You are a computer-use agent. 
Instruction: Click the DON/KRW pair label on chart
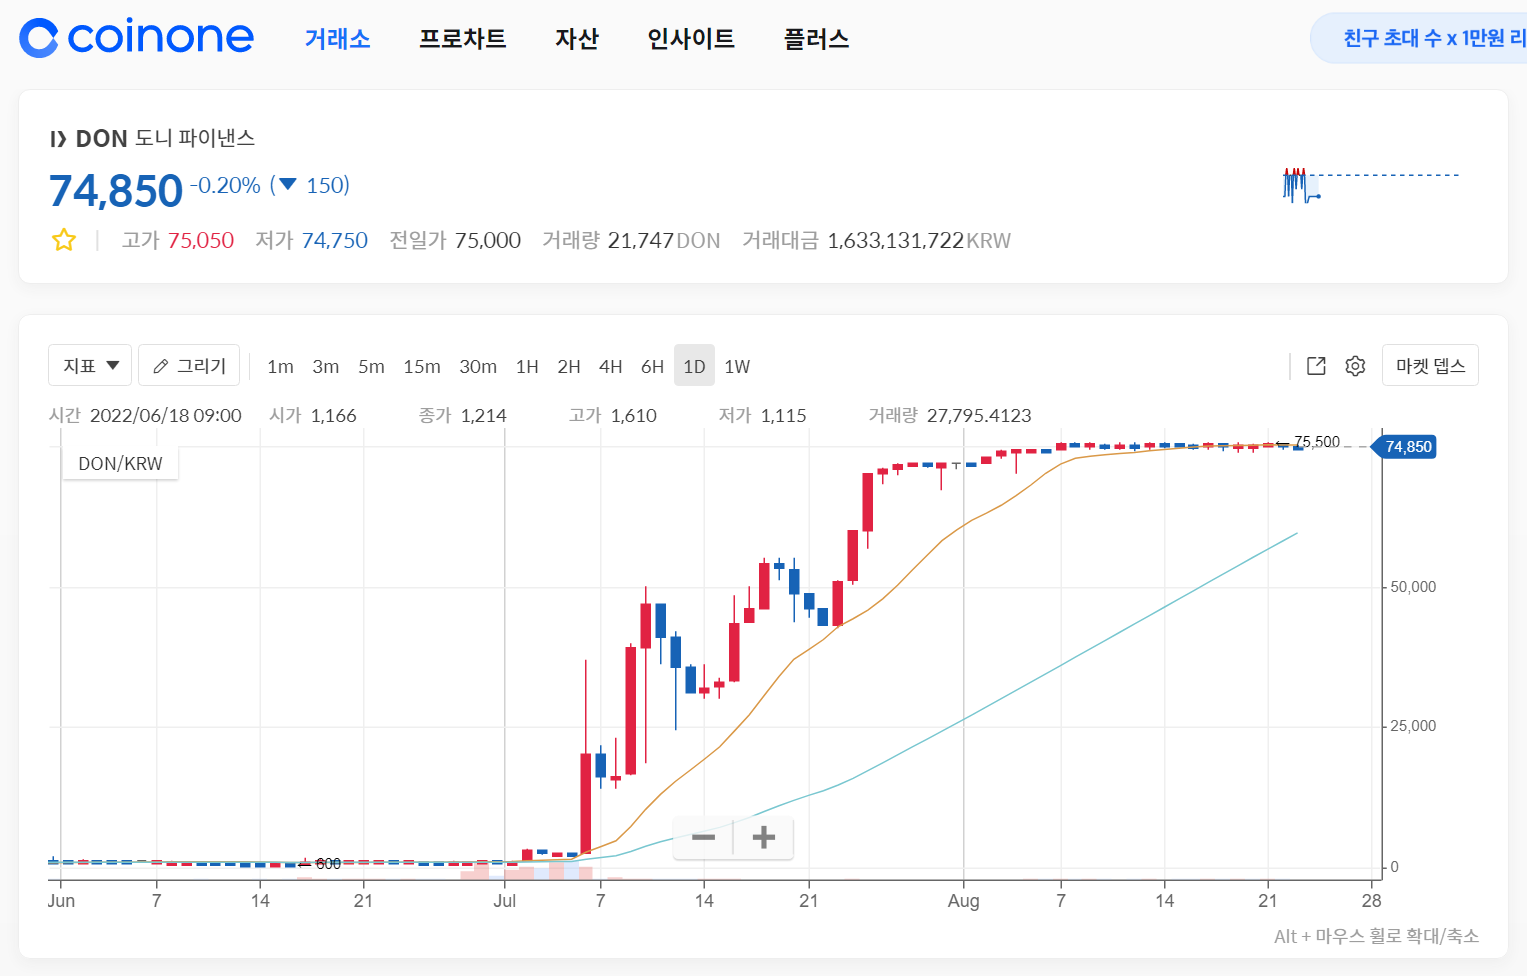coord(120,464)
